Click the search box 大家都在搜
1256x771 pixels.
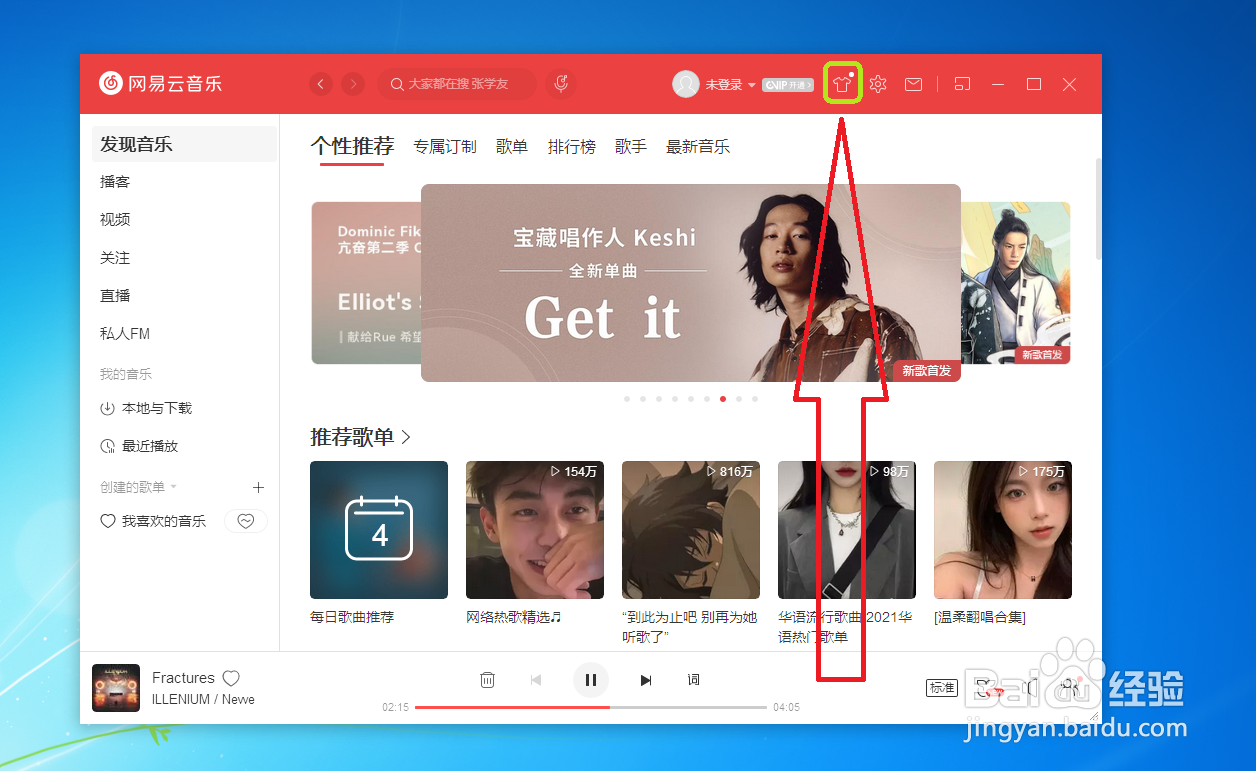[x=457, y=84]
